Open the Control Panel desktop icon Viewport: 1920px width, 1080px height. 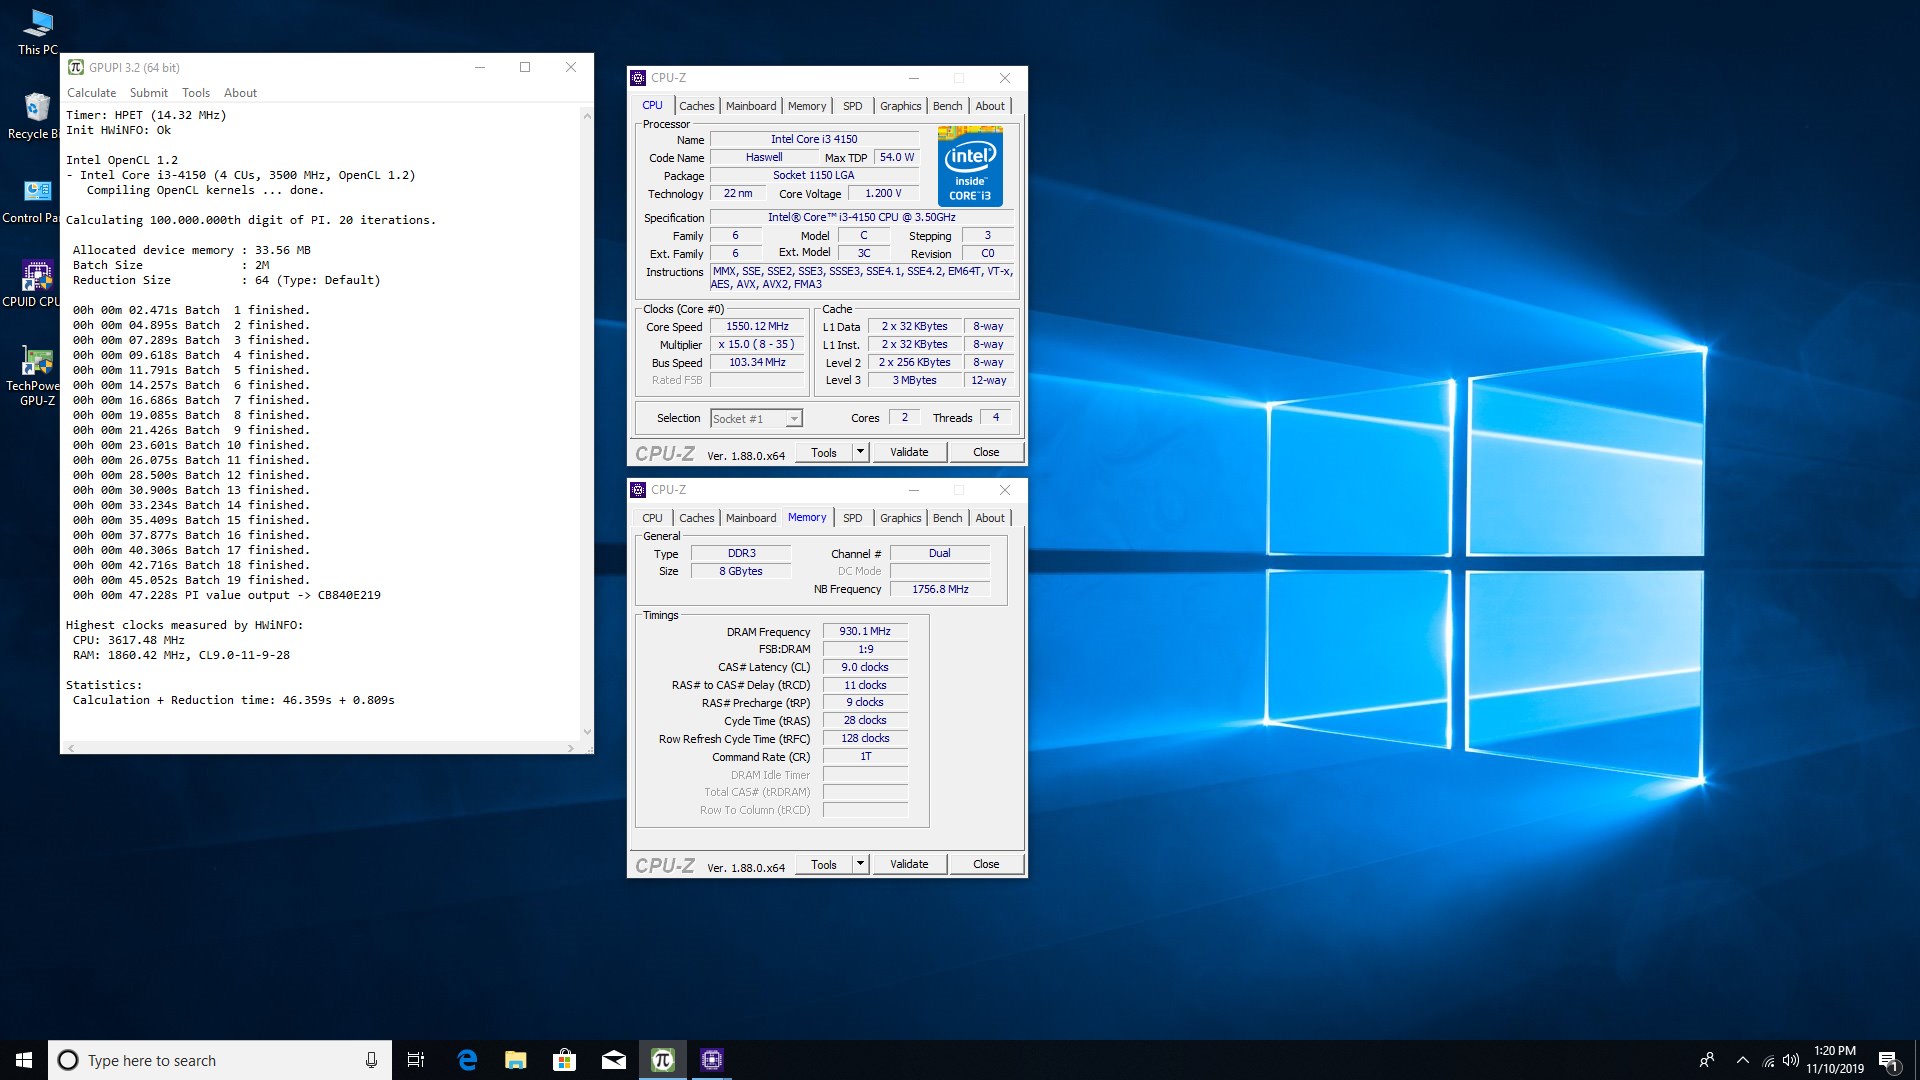coord(32,200)
